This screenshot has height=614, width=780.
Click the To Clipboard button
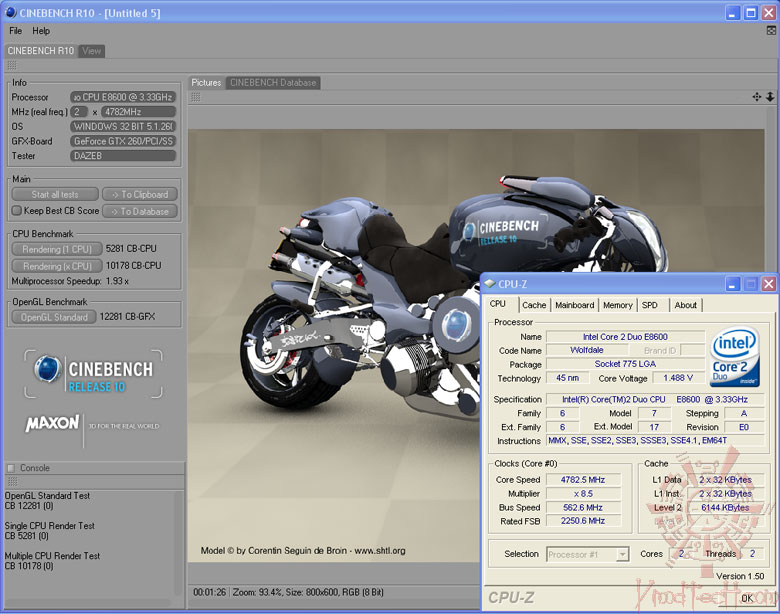140,194
